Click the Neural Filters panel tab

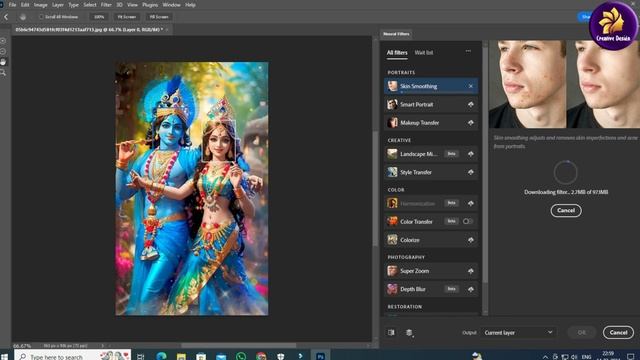pyautogui.click(x=396, y=34)
